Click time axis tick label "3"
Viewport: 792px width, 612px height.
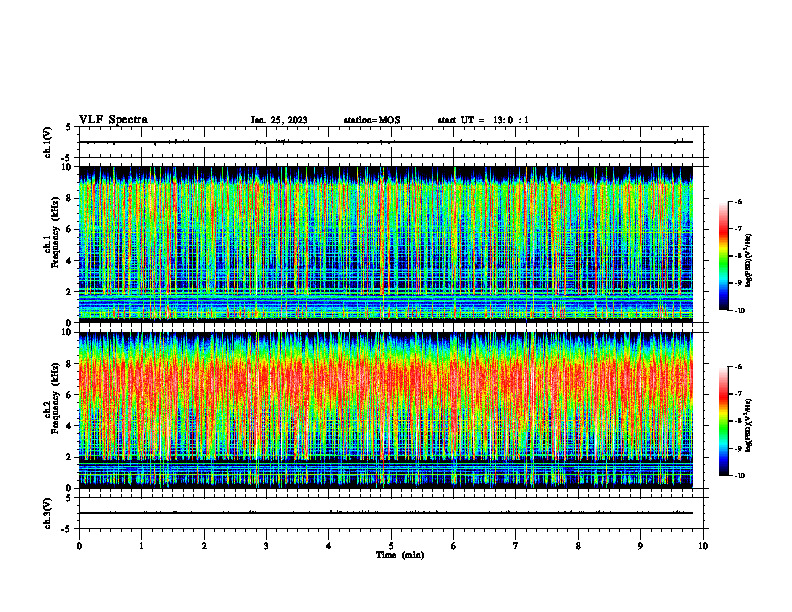(x=266, y=546)
